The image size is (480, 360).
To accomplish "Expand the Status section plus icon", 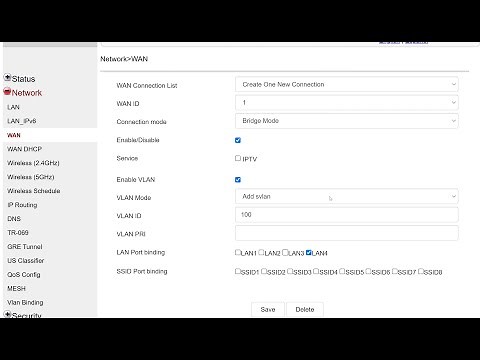I will (7, 77).
